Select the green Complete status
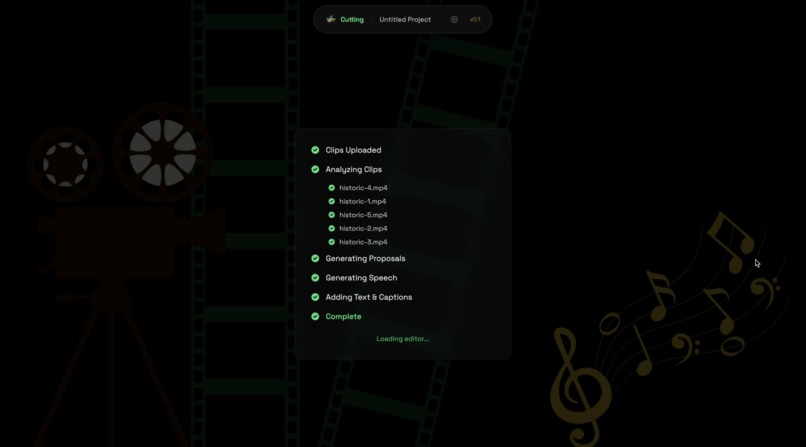Viewport: 806px width, 447px height. click(343, 316)
